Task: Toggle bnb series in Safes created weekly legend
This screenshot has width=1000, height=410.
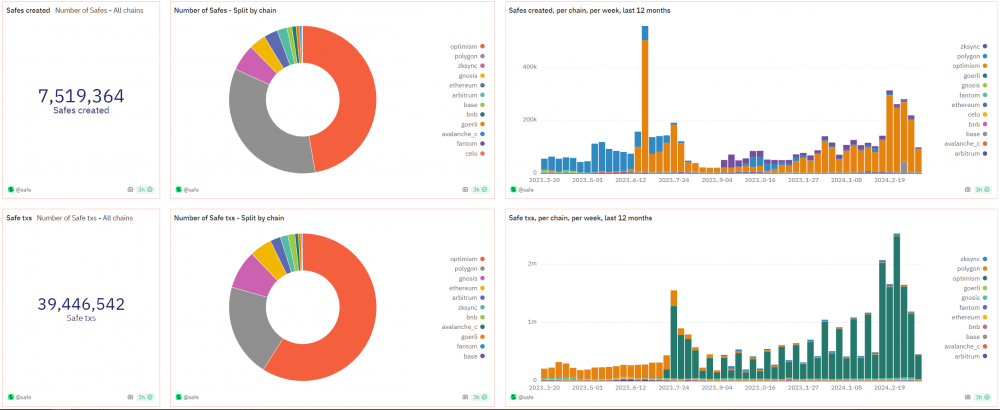Action: point(978,124)
